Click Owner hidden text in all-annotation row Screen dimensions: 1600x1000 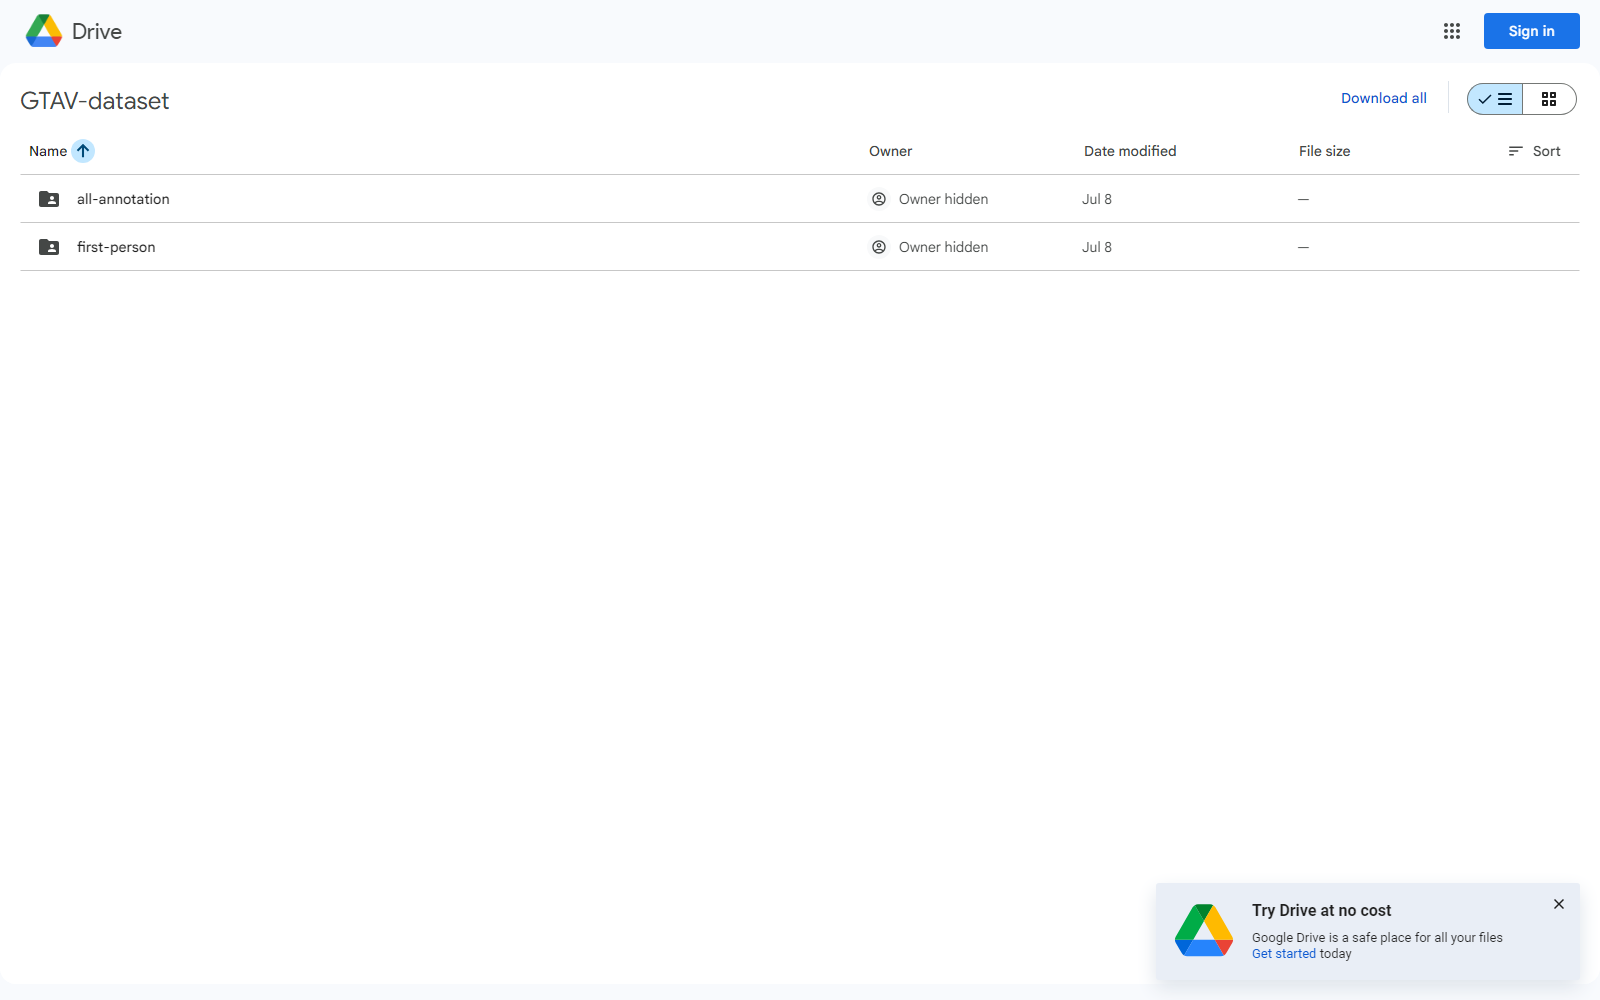(x=943, y=199)
